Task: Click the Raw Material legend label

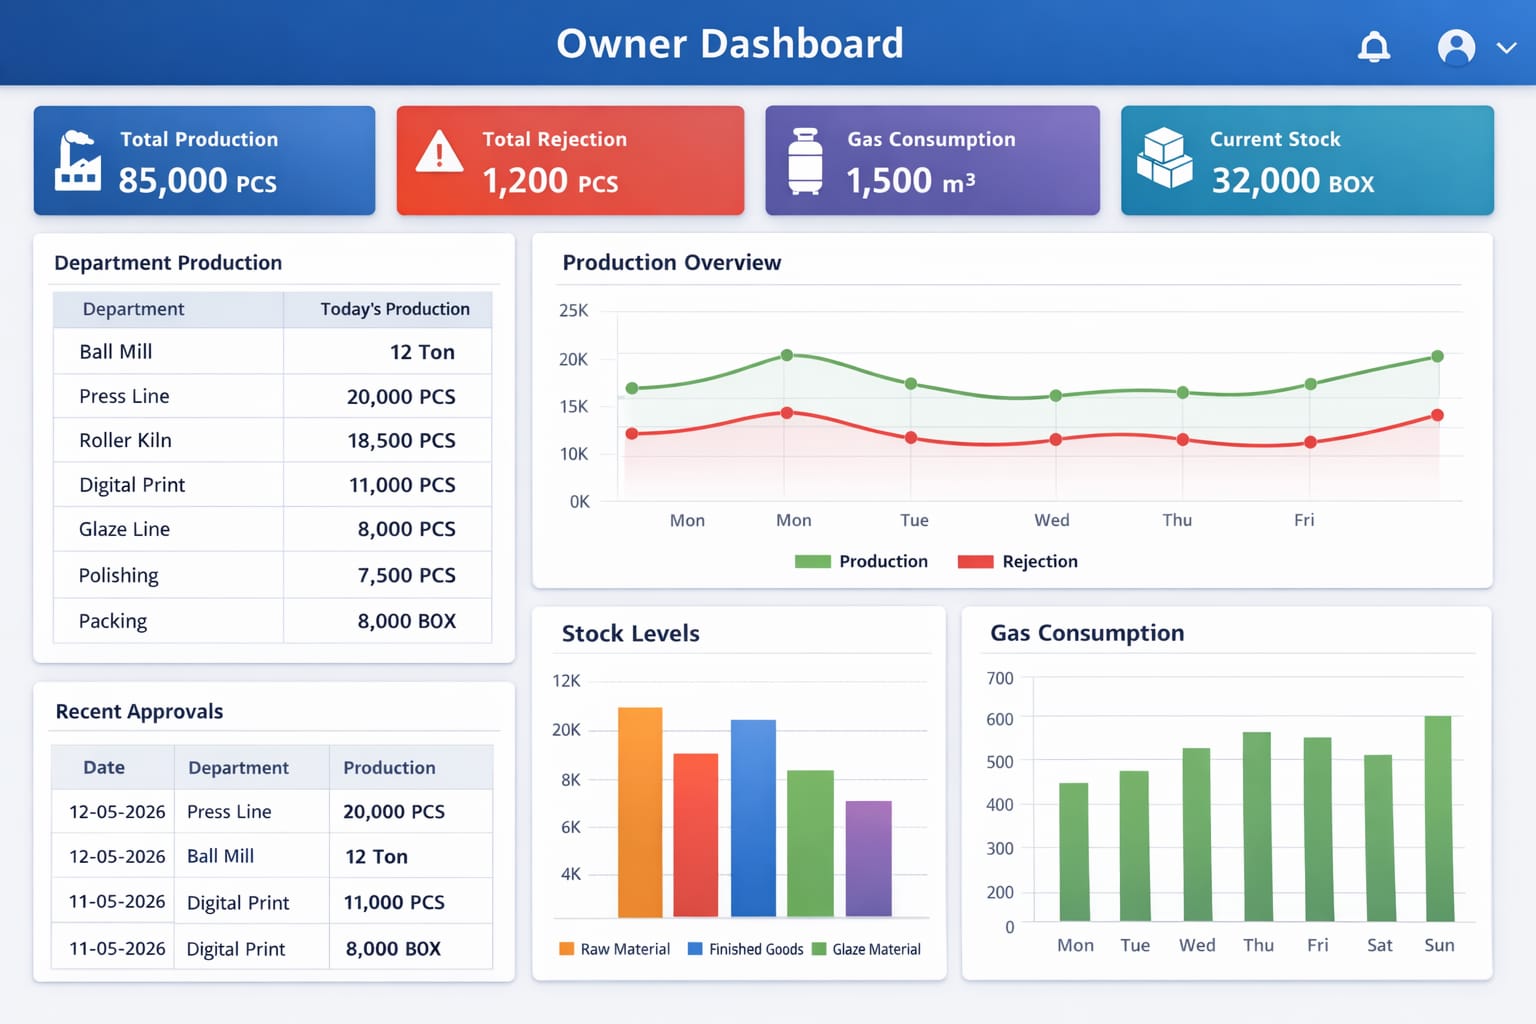Action: pyautogui.click(x=625, y=949)
